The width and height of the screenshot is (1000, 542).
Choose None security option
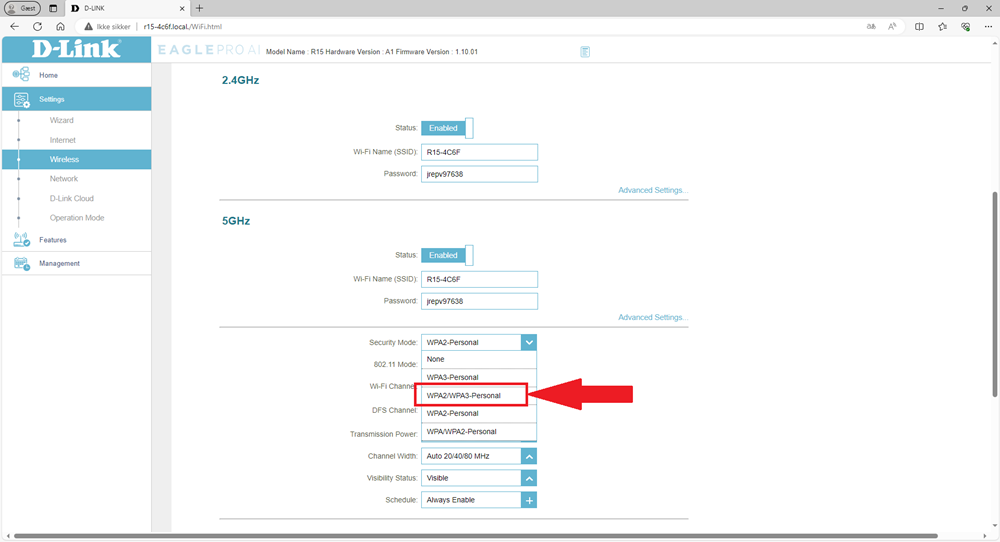478,360
